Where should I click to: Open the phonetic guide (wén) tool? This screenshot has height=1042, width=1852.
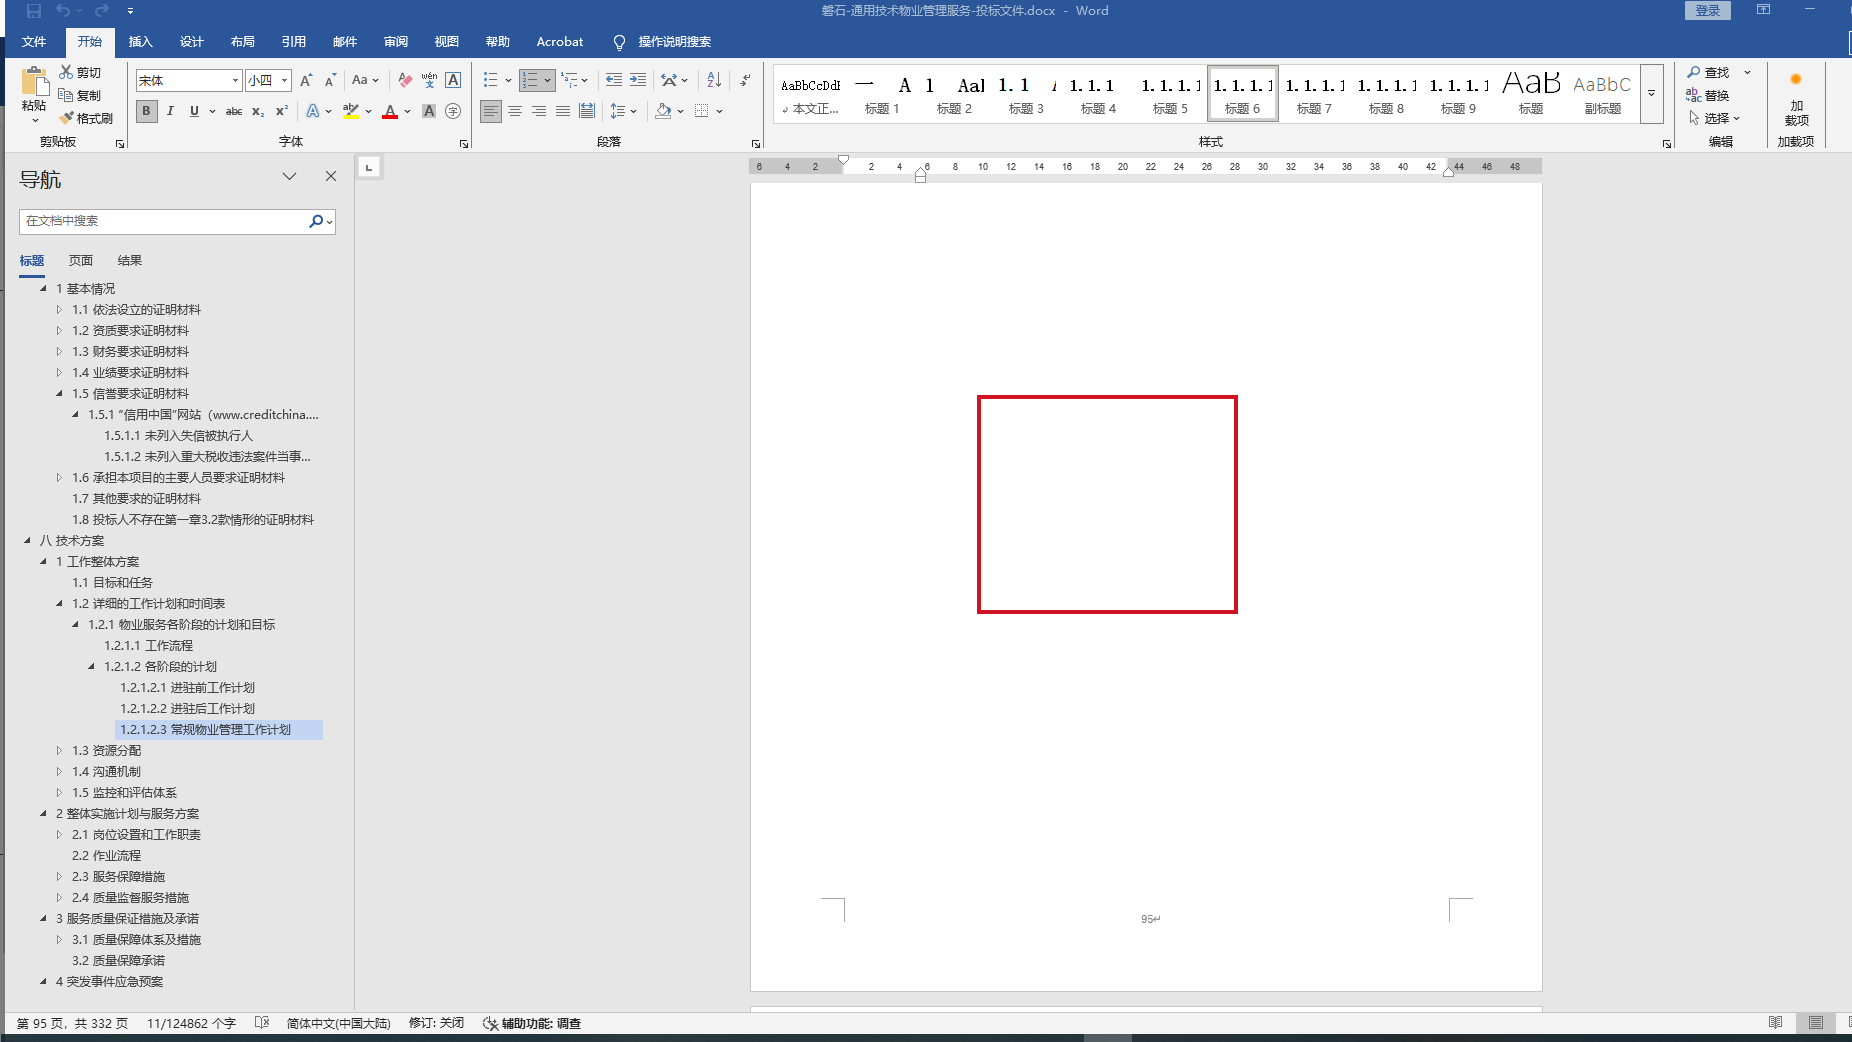point(429,80)
